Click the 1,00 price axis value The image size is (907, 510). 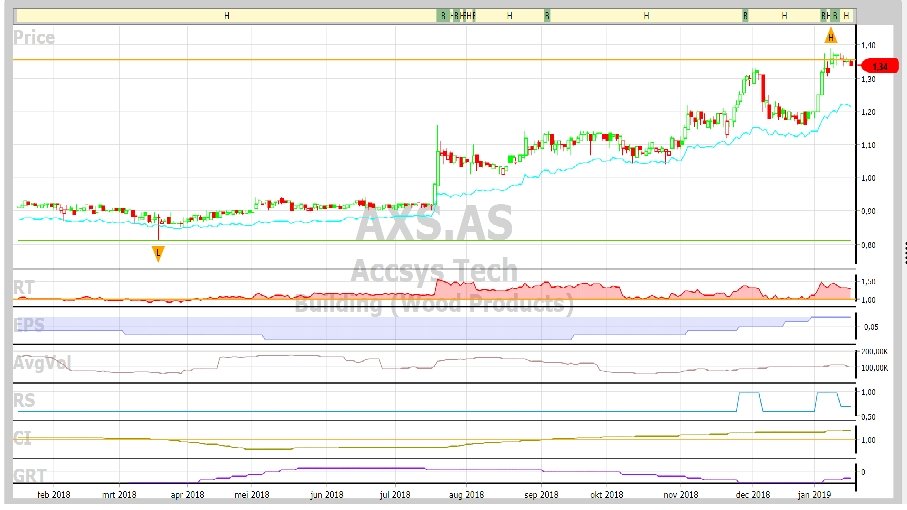point(868,178)
